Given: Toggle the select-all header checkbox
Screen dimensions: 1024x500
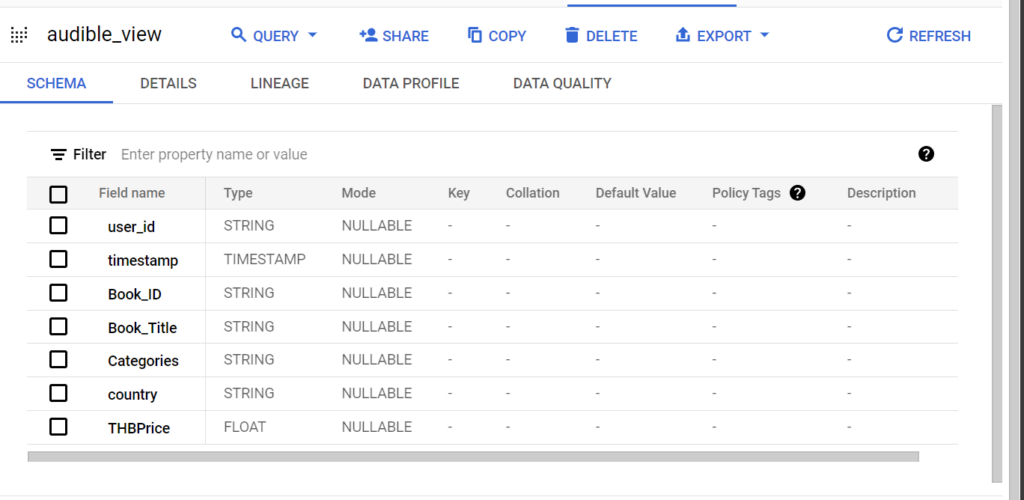Looking at the screenshot, I should pos(58,194).
